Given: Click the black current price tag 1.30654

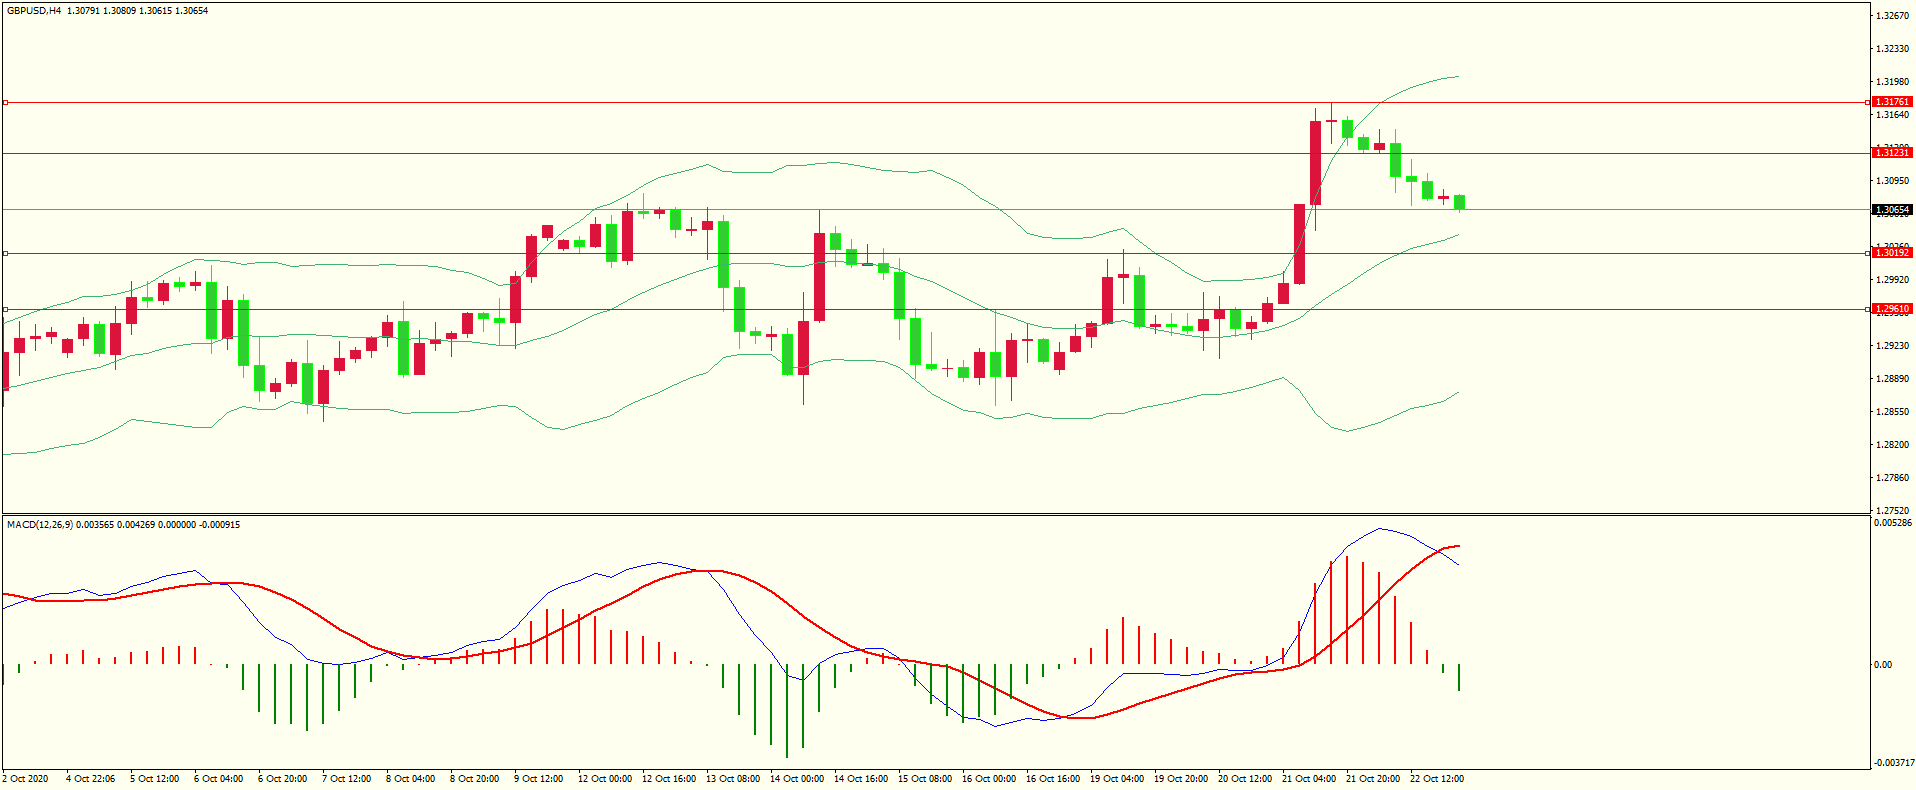Looking at the screenshot, I should 1892,210.
